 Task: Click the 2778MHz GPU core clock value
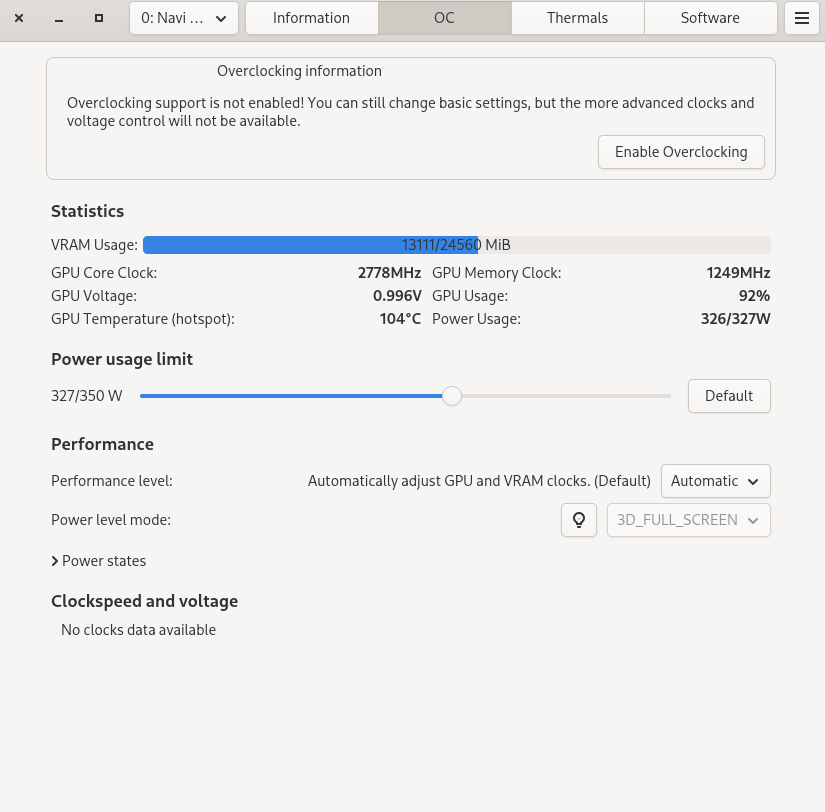(389, 273)
